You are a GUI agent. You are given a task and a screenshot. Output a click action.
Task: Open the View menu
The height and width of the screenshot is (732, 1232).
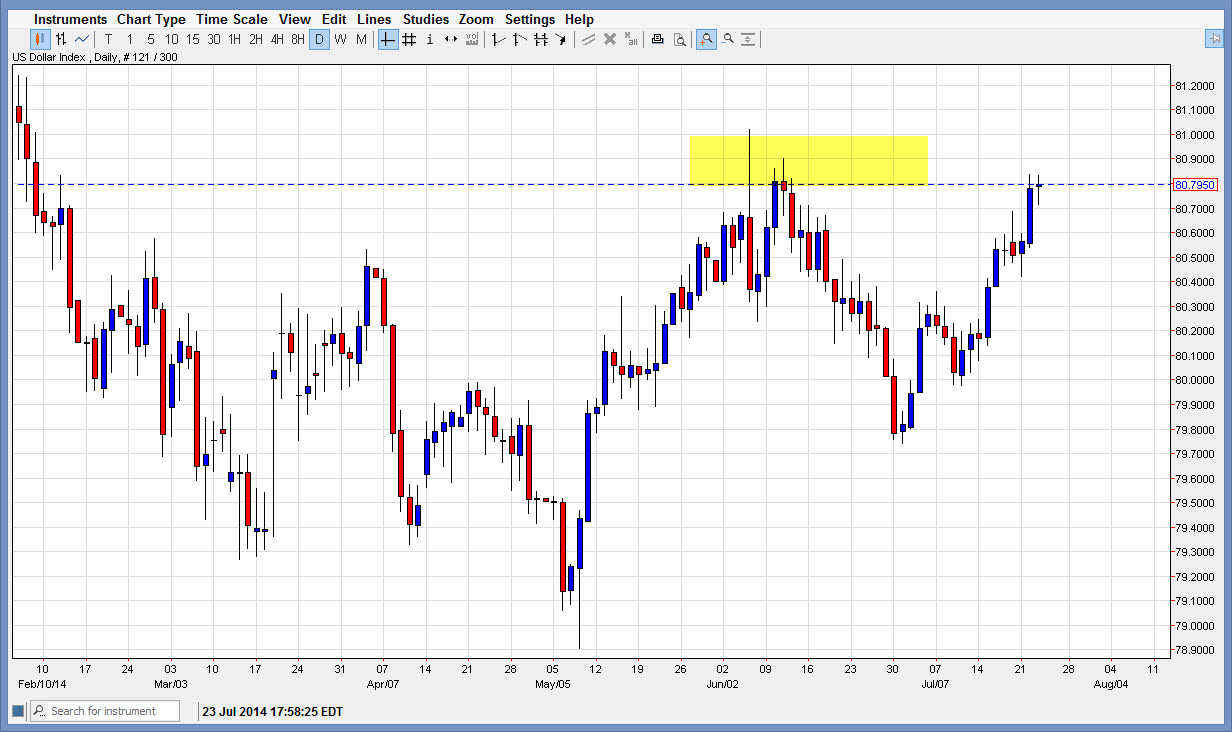pos(295,19)
